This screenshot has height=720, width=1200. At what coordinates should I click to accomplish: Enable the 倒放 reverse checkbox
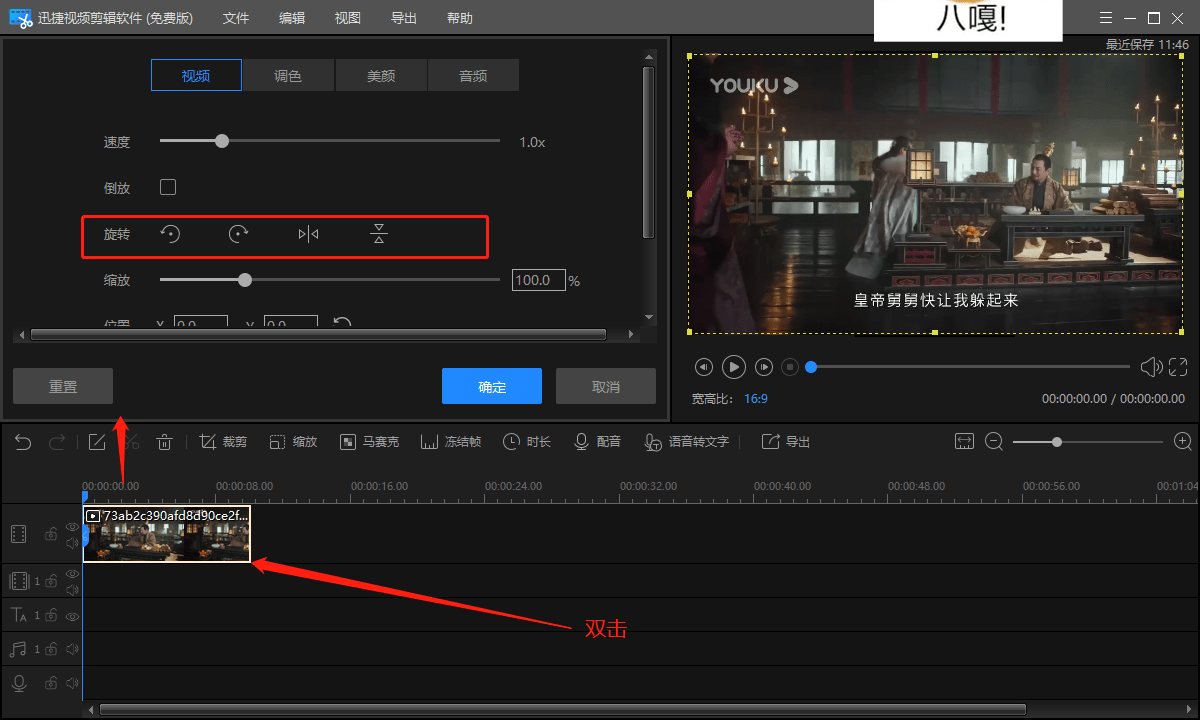click(x=168, y=187)
